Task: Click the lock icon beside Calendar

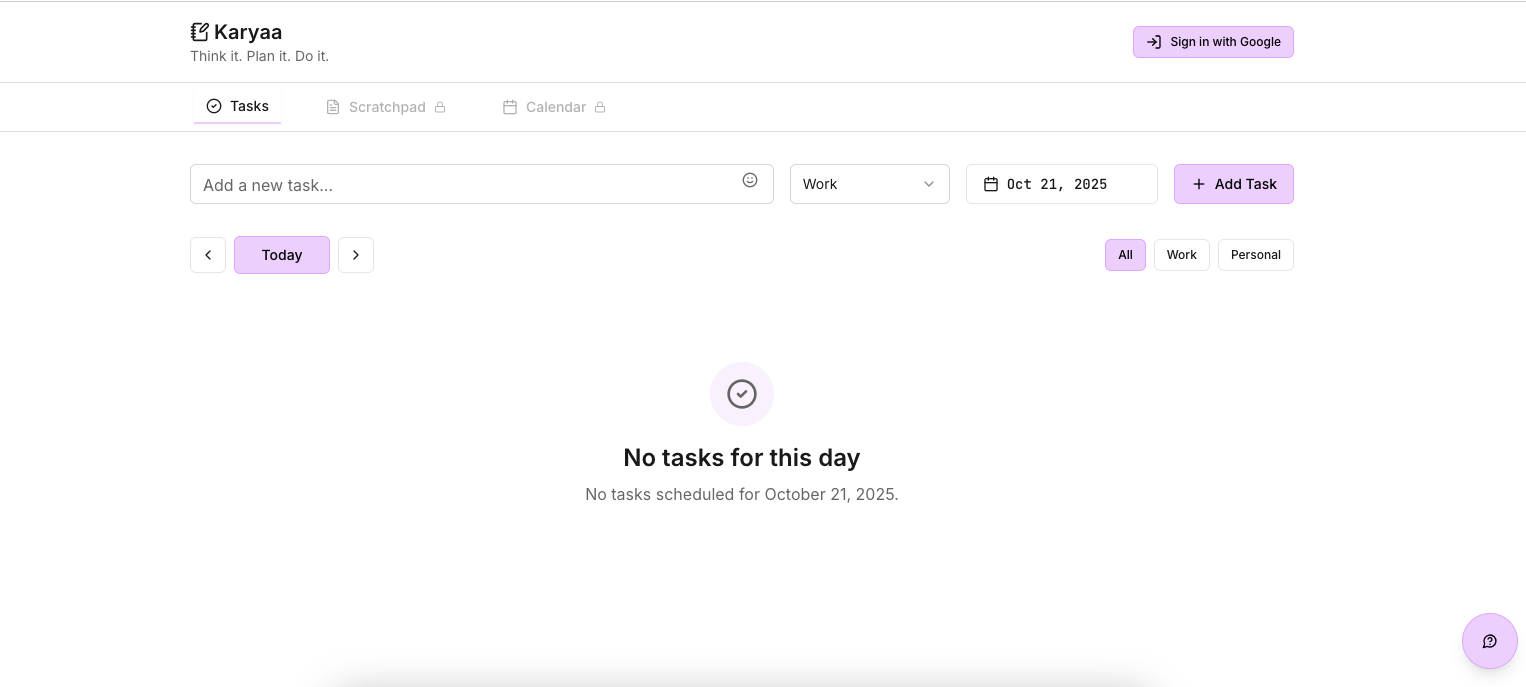Action: point(600,107)
